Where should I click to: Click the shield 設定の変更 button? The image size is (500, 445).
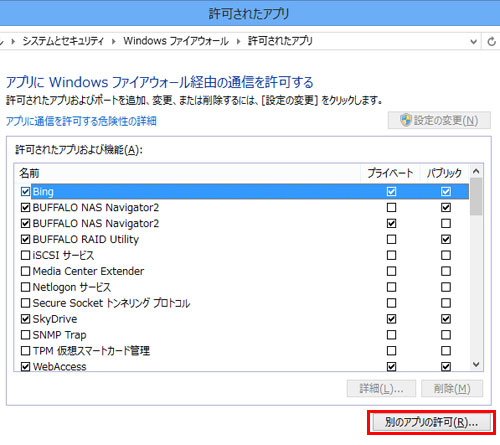(439, 120)
